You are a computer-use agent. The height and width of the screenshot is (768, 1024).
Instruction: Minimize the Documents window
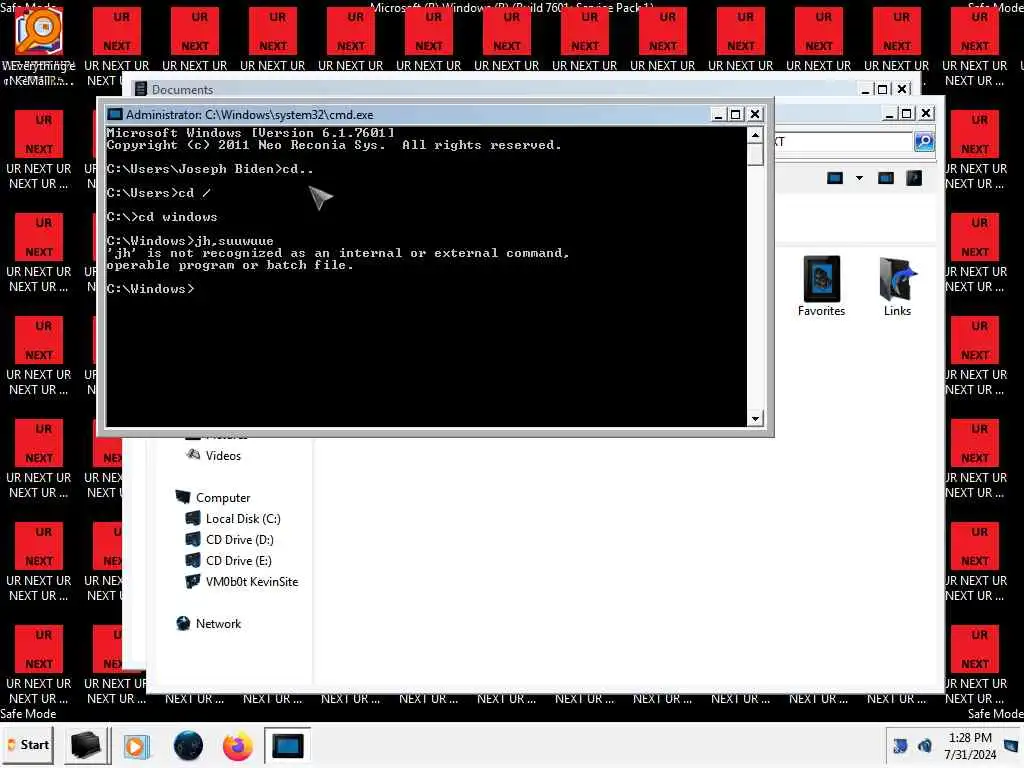tap(865, 89)
